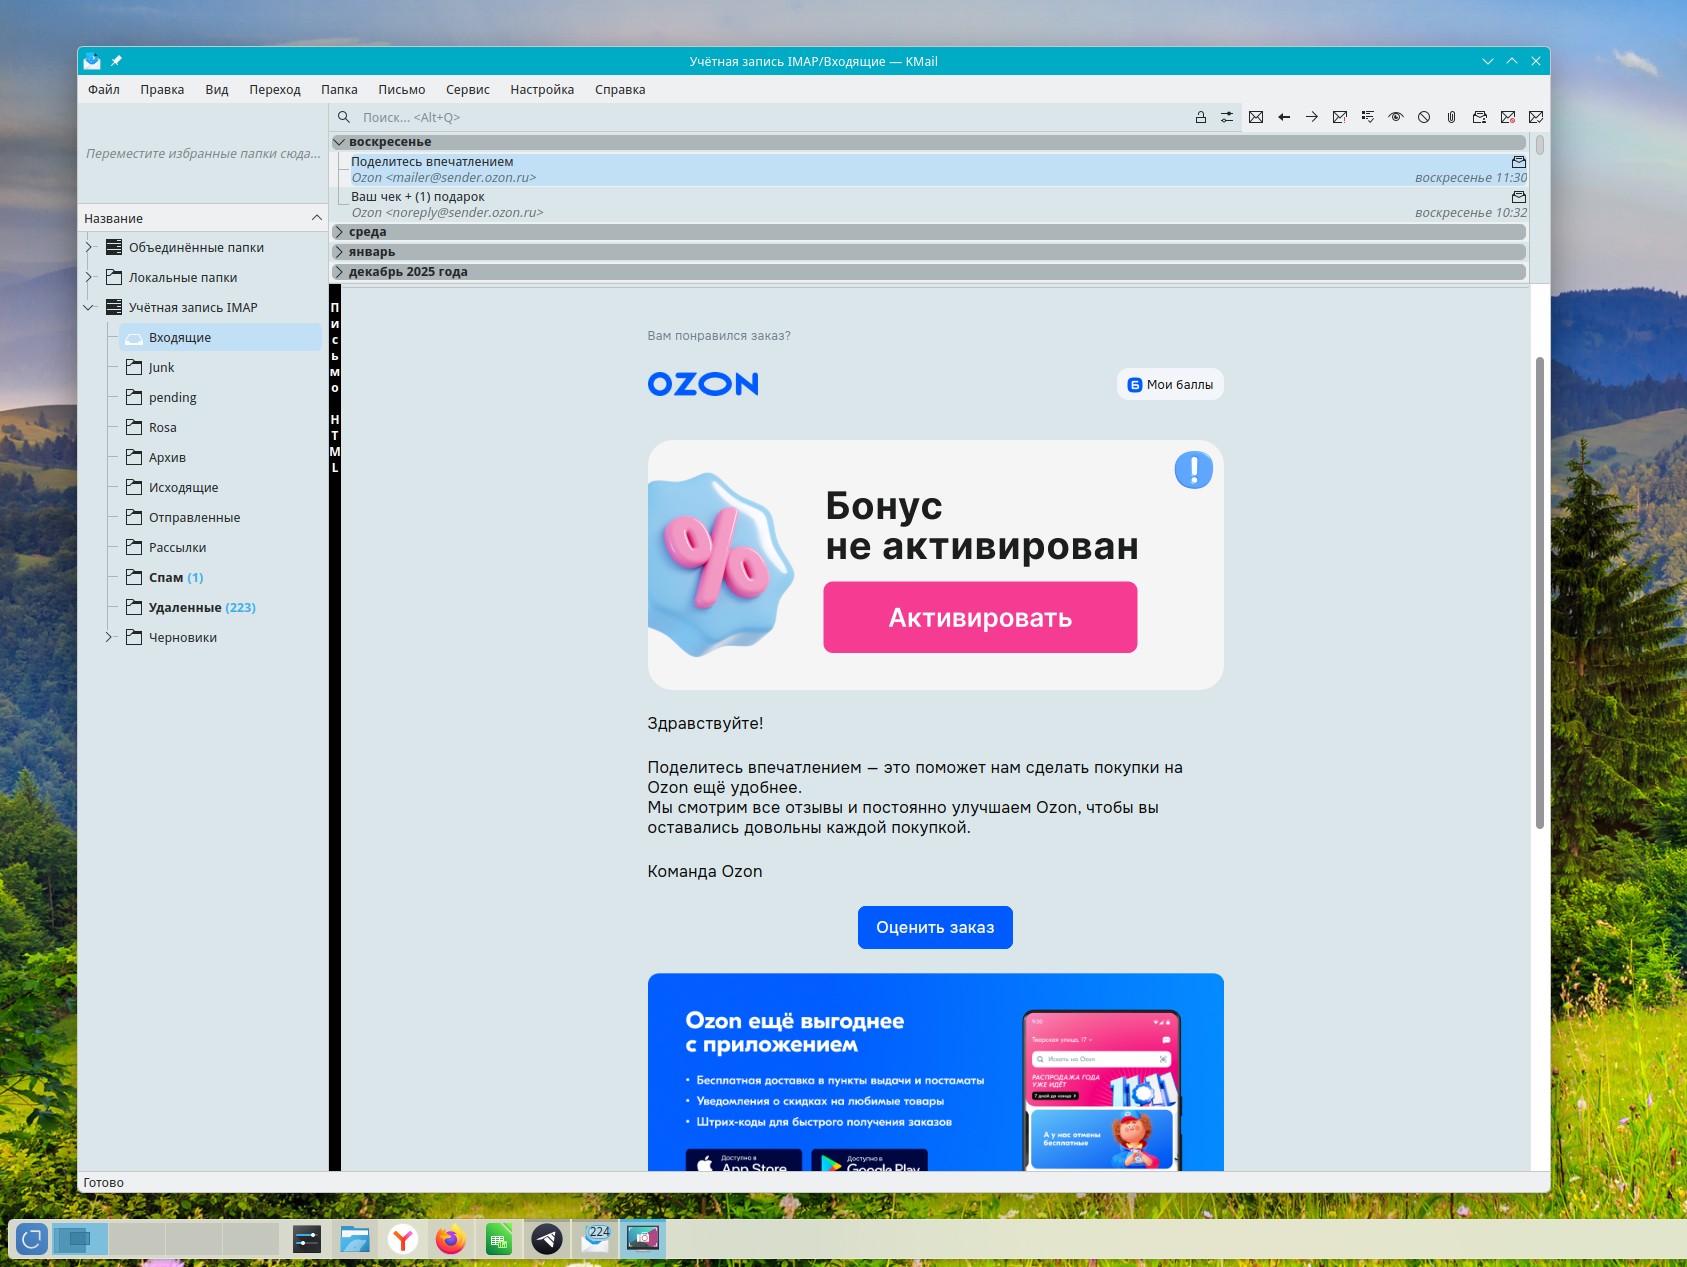Open quick search options sliders icon
This screenshot has width=1687, height=1267.
point(1227,117)
